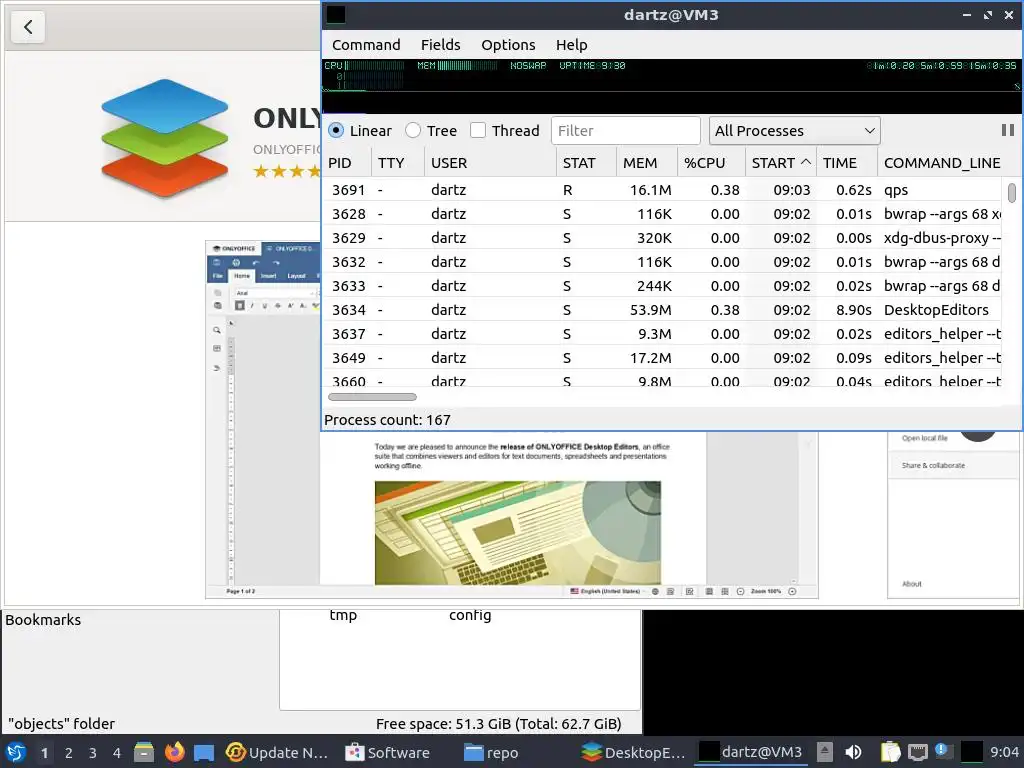Viewport: 1024px width, 768px height.
Task: Click the network status tray icon
Action: [x=918, y=752]
